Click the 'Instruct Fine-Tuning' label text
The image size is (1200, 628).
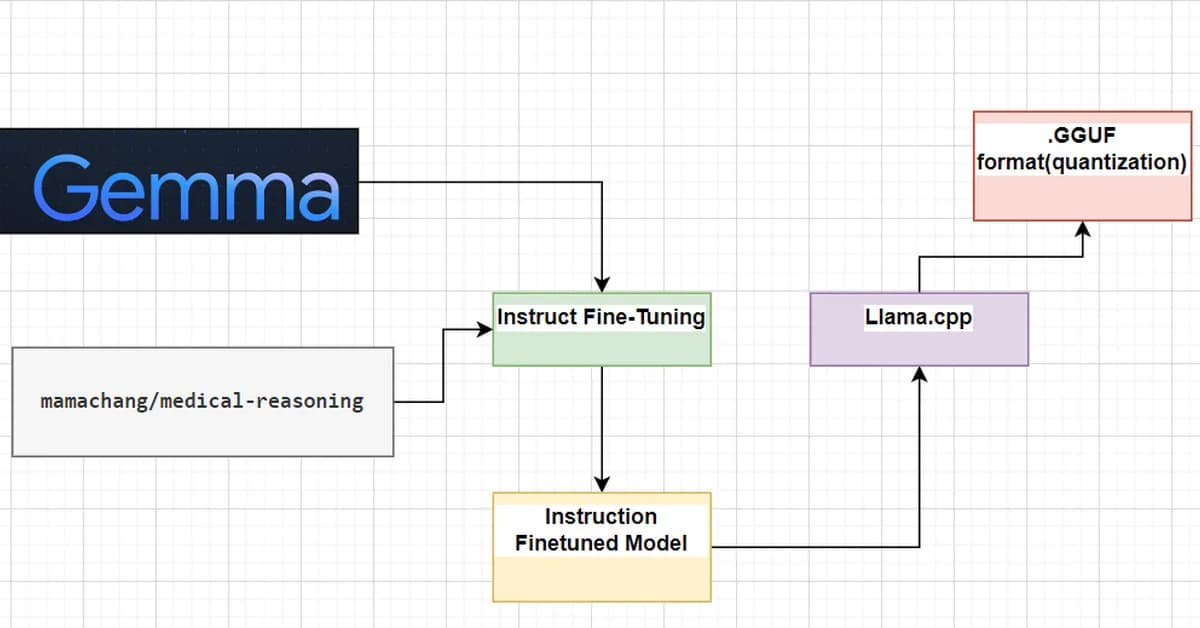coord(601,318)
